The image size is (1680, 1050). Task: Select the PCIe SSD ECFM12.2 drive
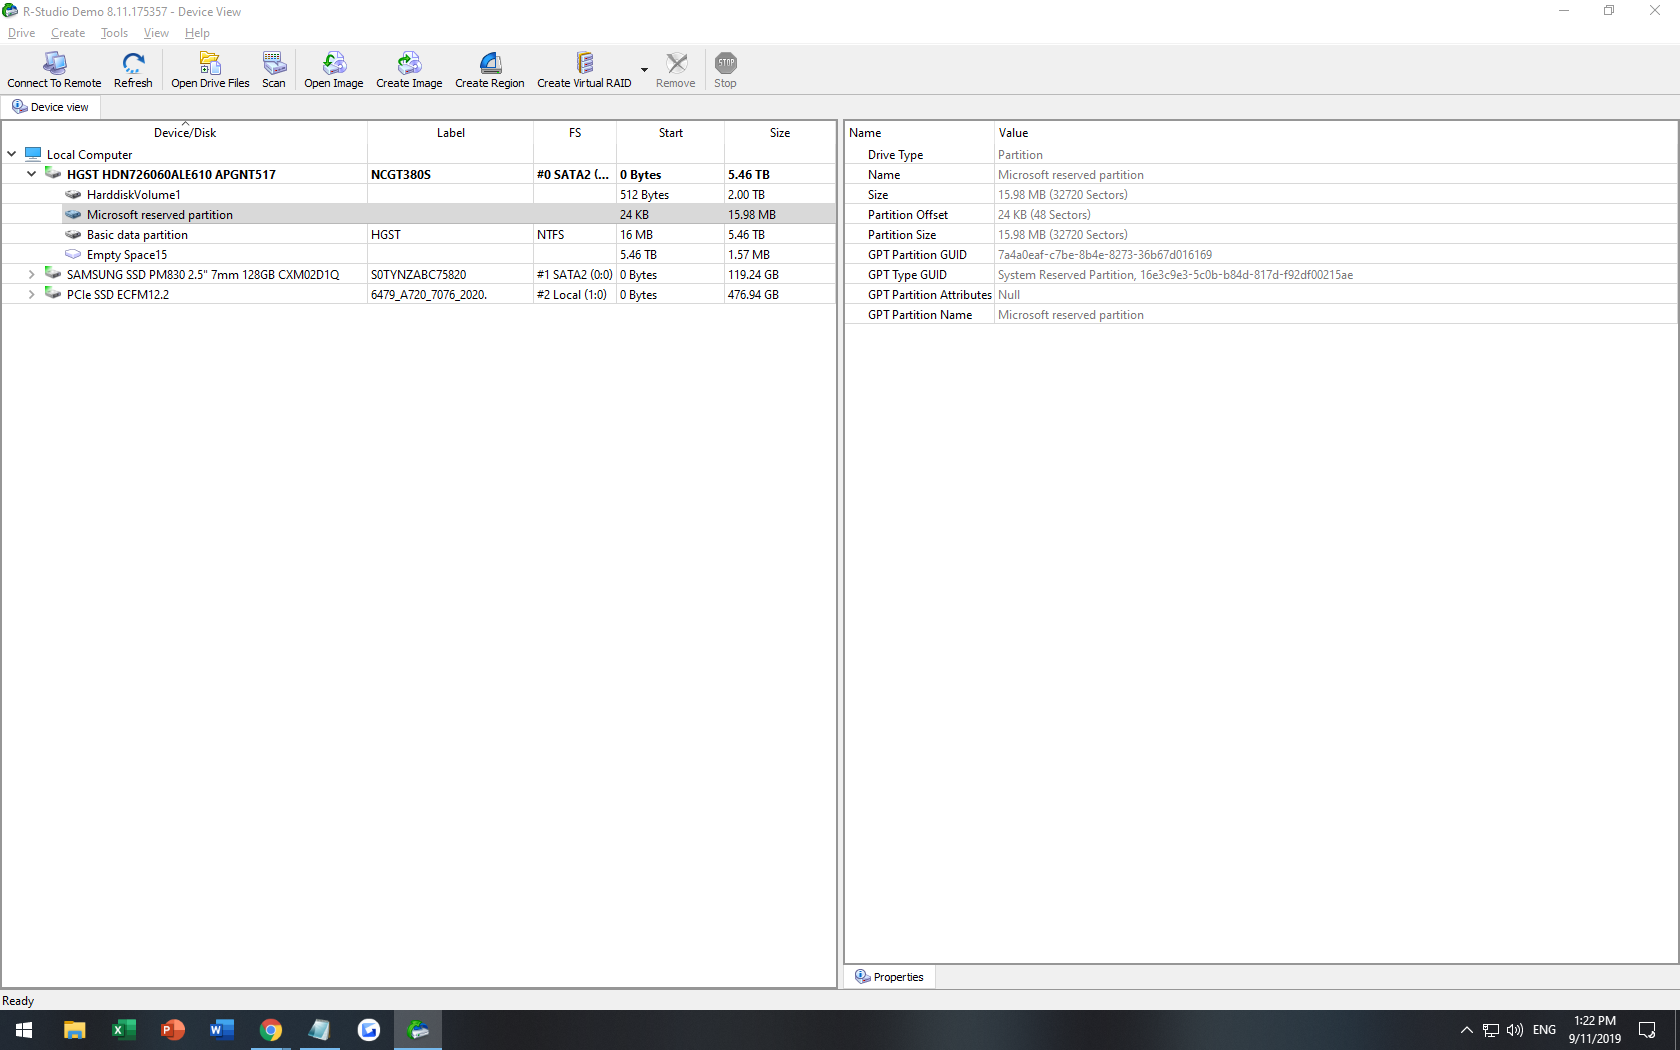coord(118,295)
